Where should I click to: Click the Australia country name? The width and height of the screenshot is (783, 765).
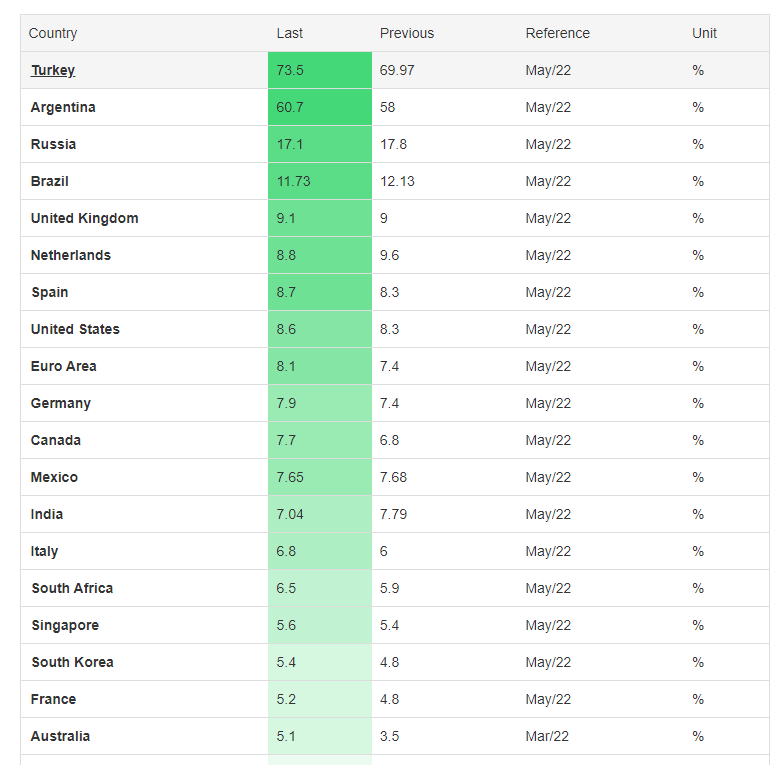(x=60, y=736)
